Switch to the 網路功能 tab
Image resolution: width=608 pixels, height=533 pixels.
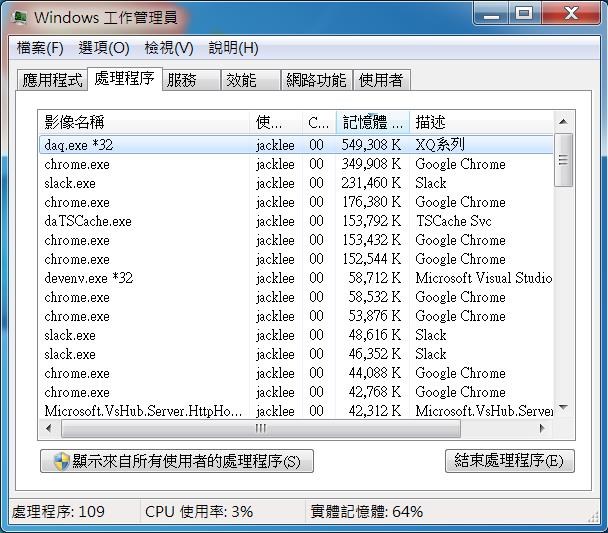tap(315, 80)
